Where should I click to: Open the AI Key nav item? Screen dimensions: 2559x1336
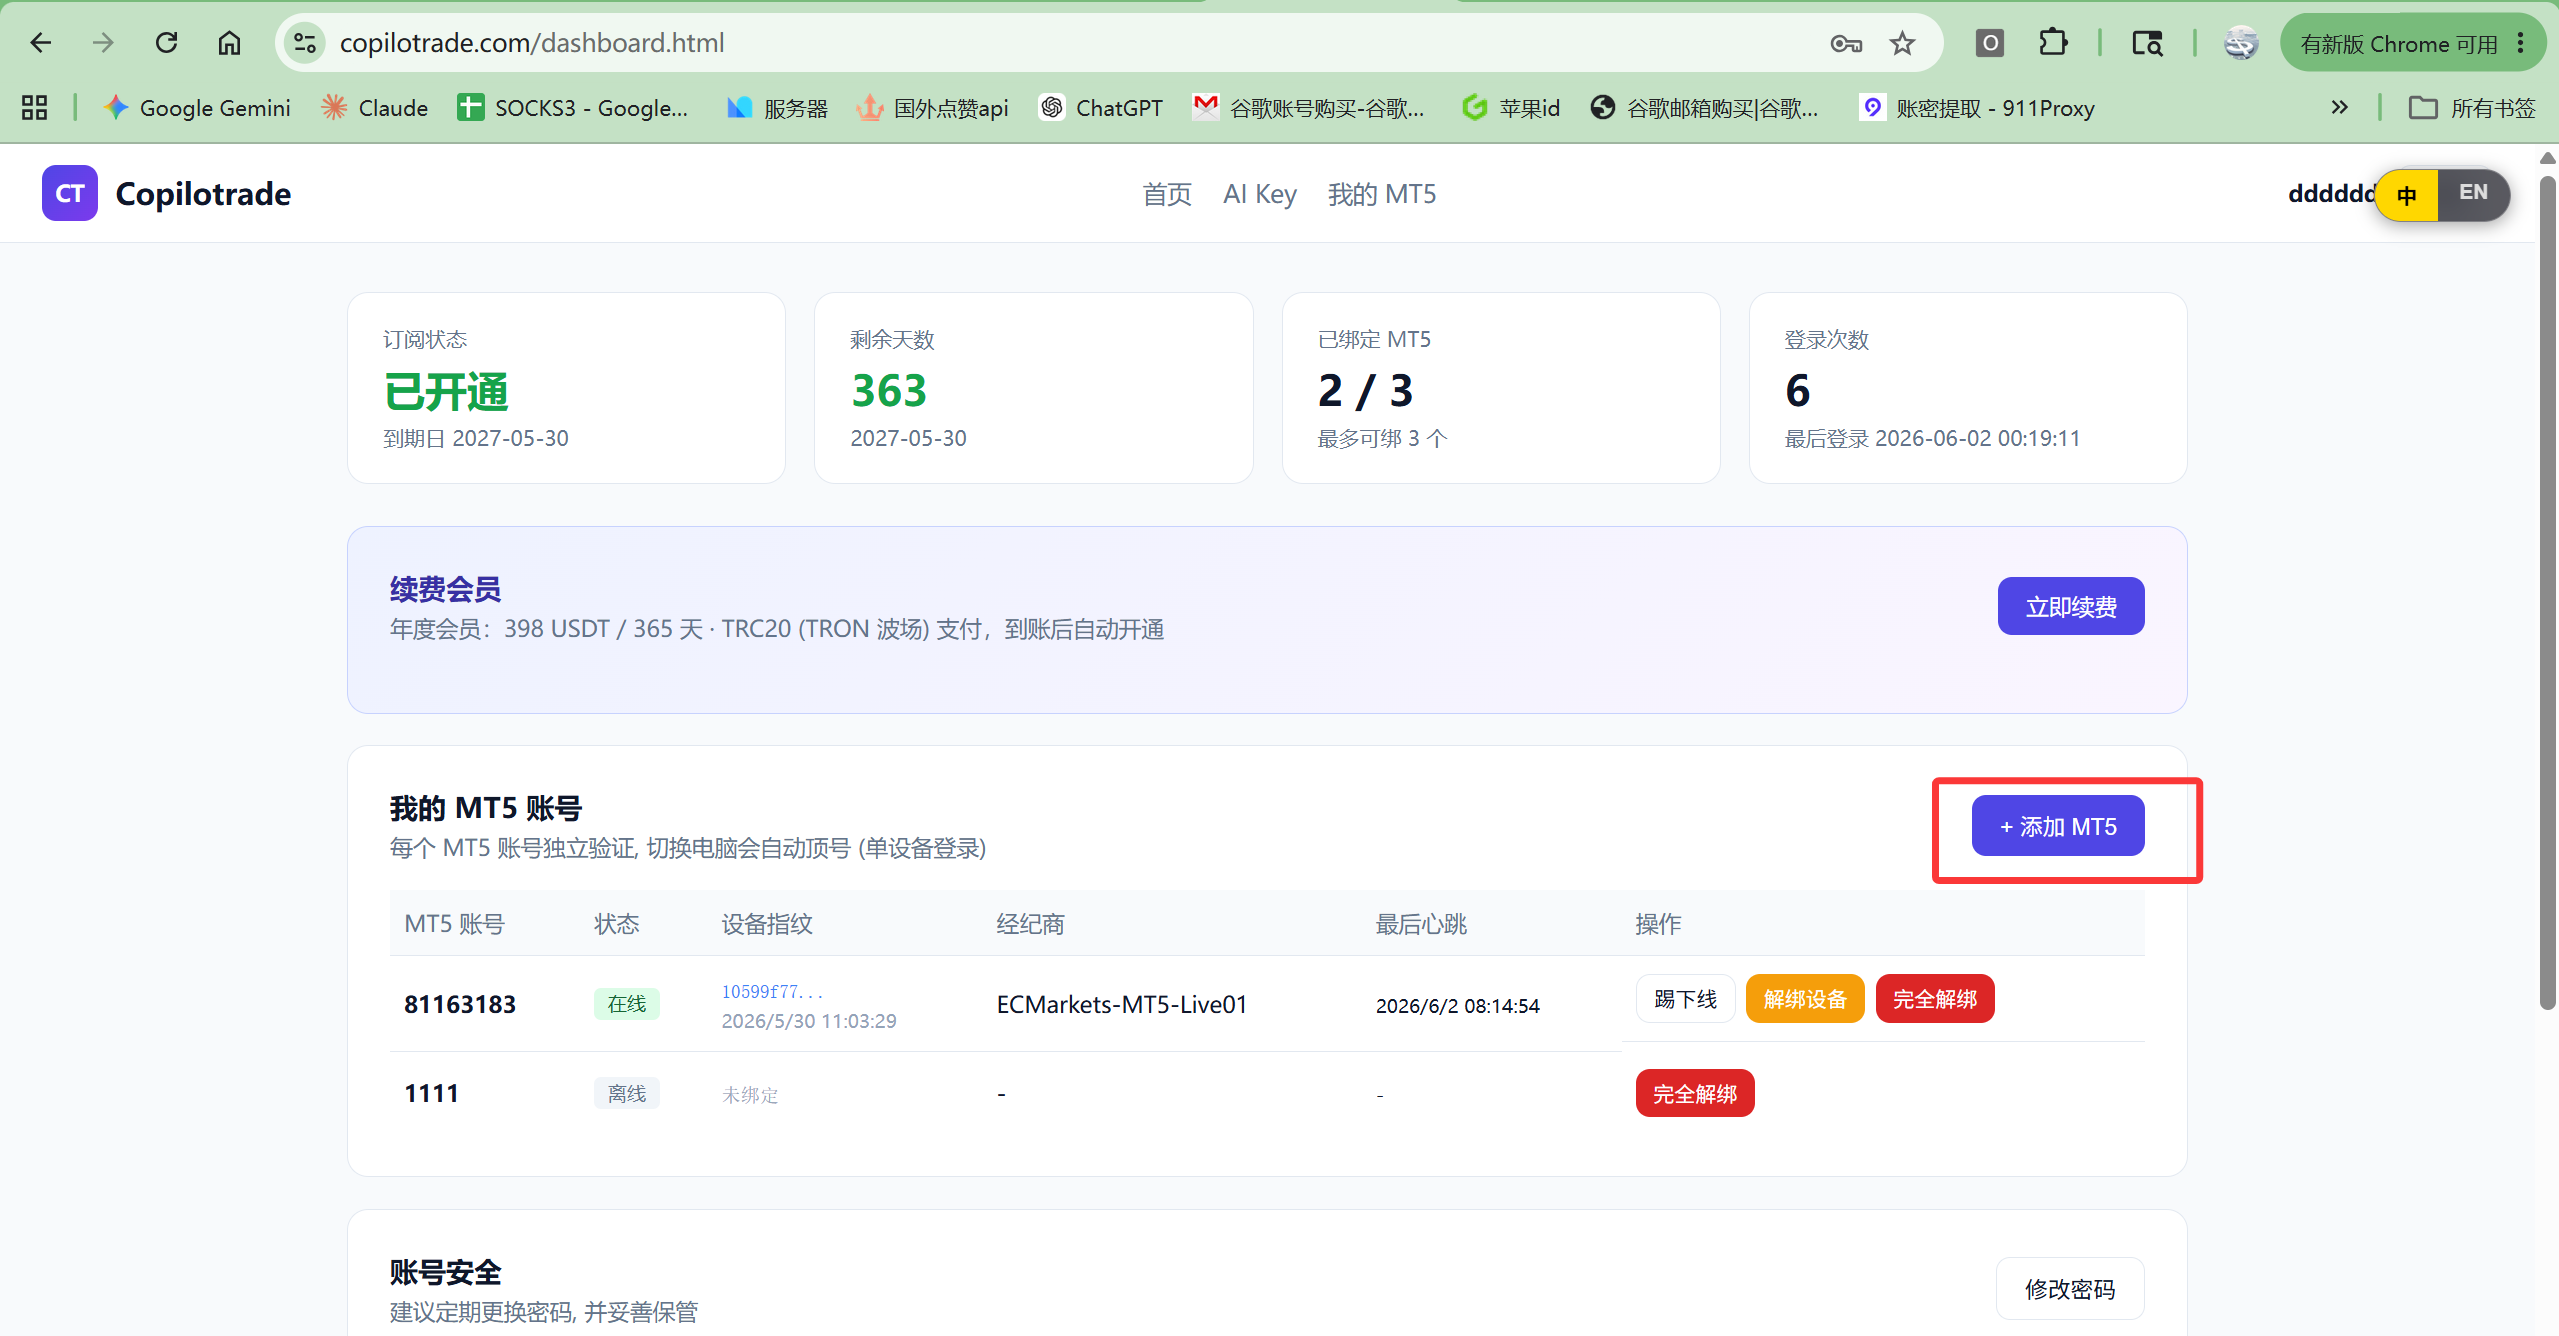1260,194
